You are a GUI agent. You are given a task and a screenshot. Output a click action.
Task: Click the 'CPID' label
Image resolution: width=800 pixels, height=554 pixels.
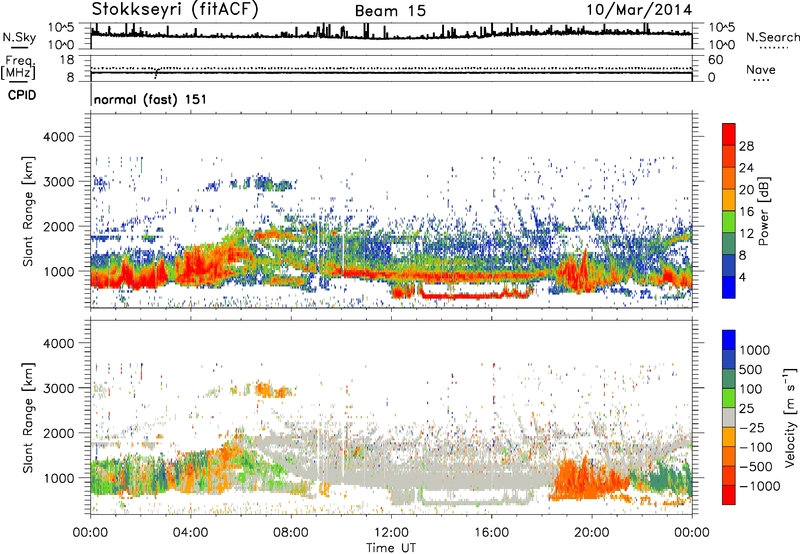coord(22,95)
